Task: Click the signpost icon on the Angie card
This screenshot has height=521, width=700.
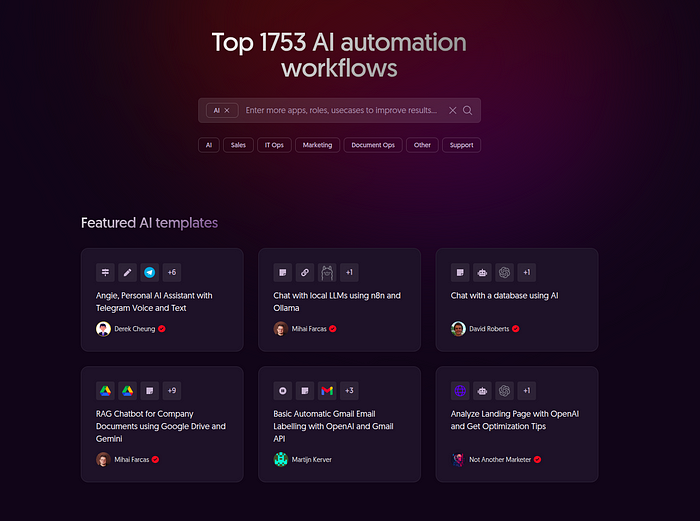Action: click(x=105, y=272)
